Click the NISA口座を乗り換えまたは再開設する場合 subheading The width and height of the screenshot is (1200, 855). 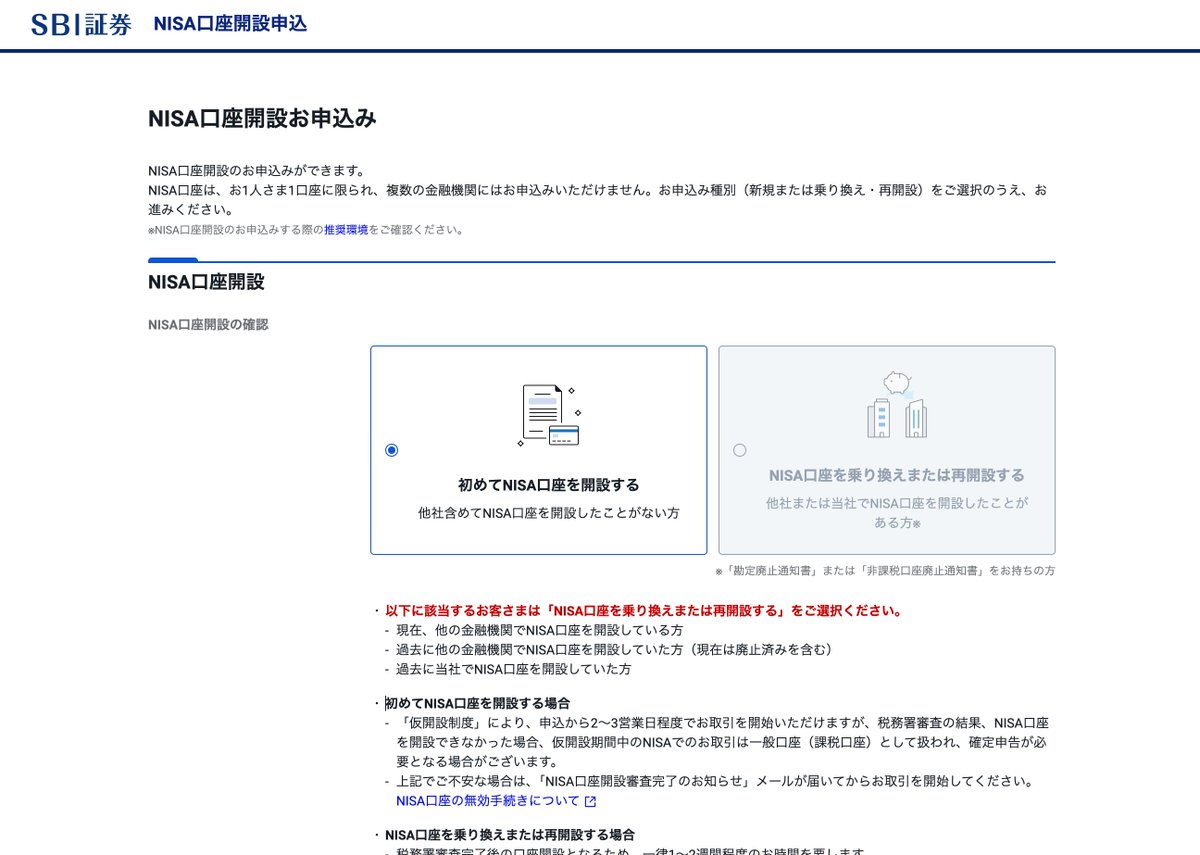[509, 835]
